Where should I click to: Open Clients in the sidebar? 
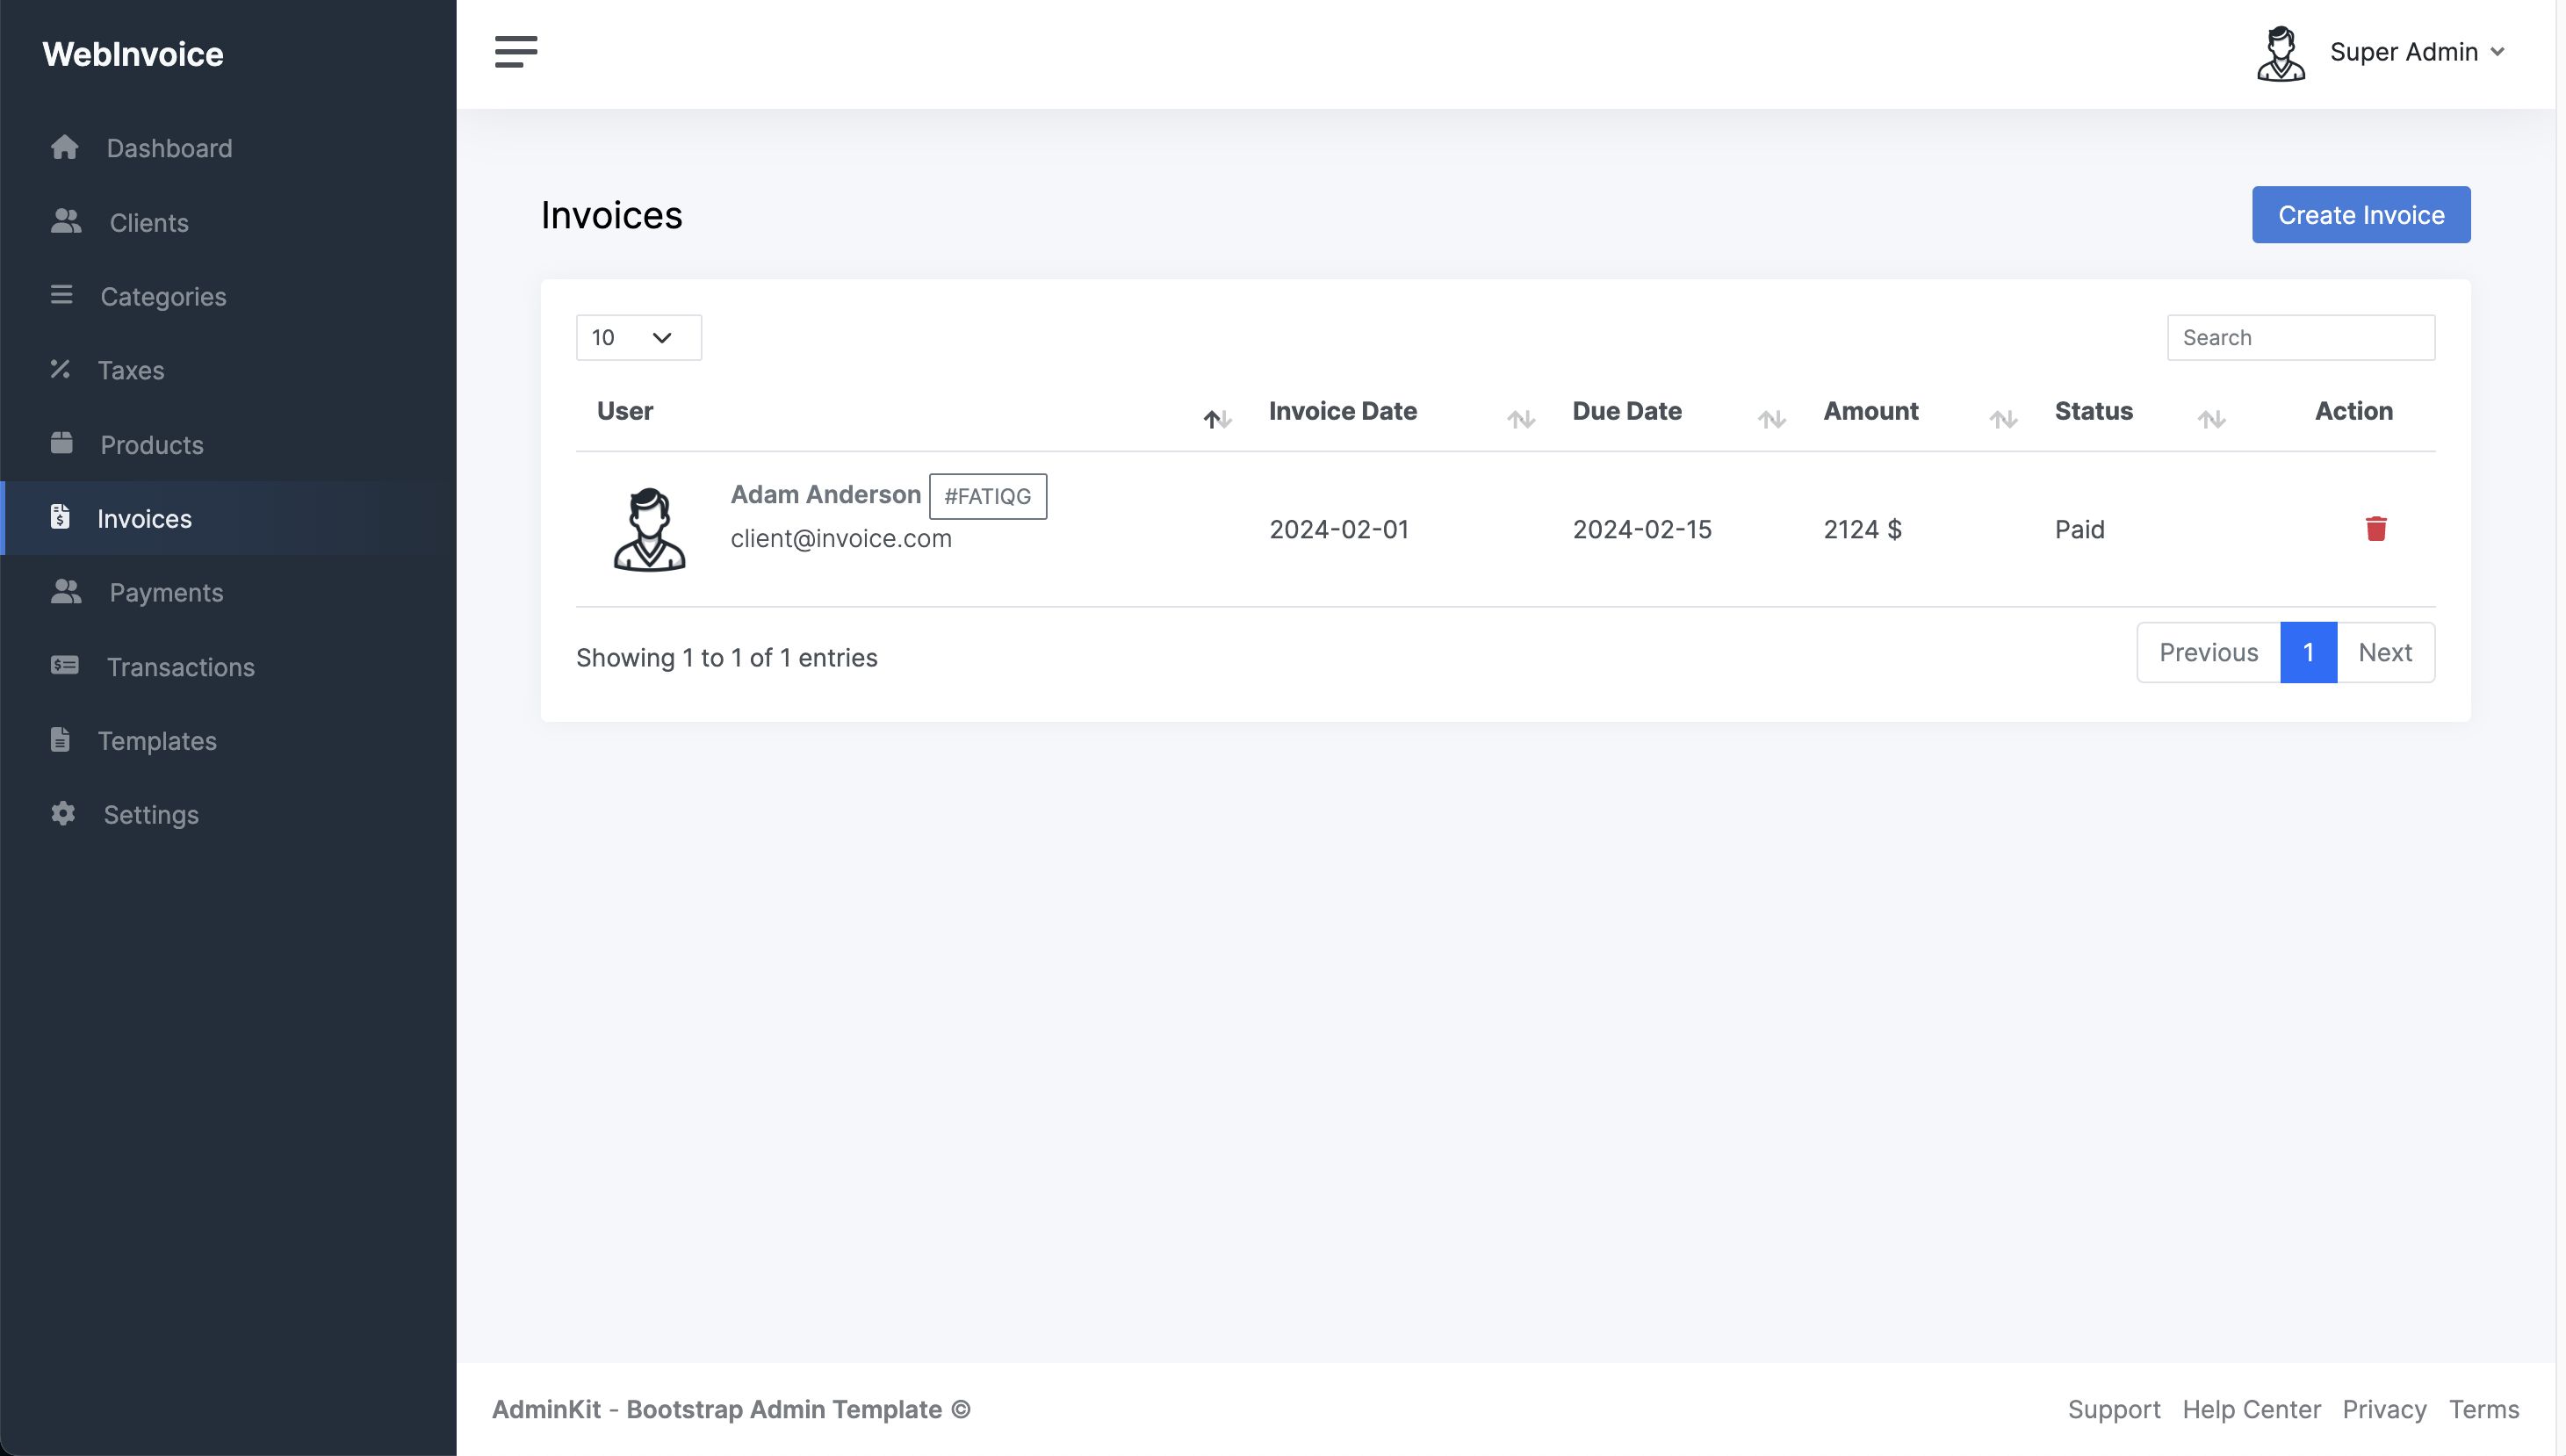point(148,222)
